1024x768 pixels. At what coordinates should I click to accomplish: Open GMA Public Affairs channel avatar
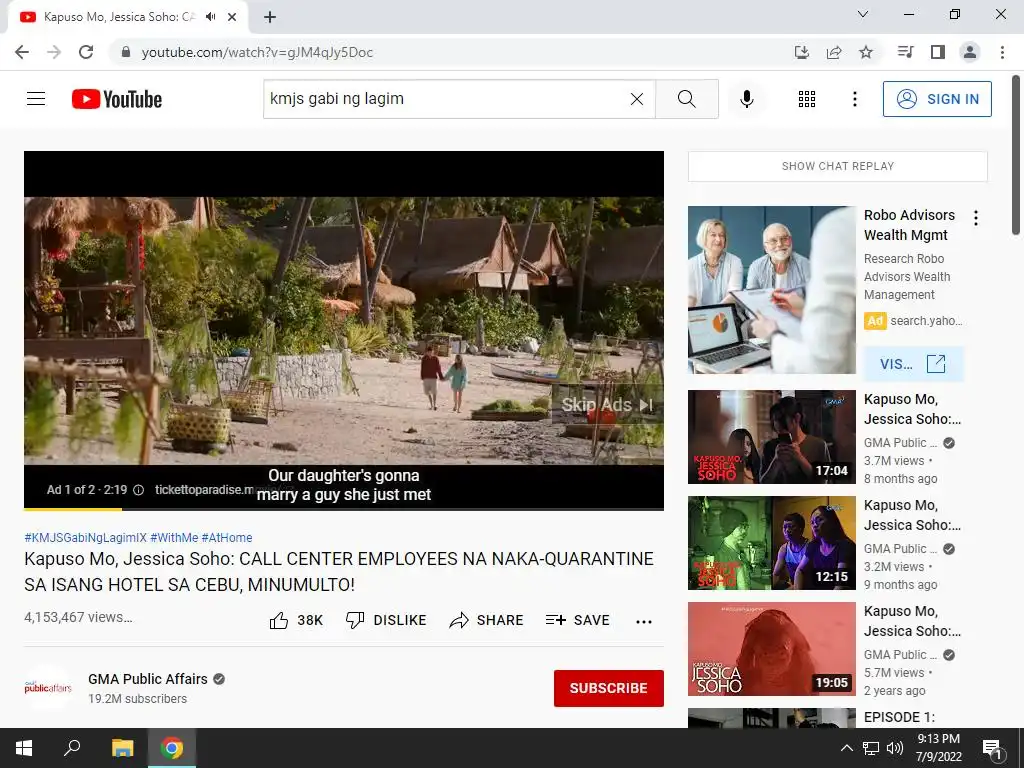tap(48, 688)
